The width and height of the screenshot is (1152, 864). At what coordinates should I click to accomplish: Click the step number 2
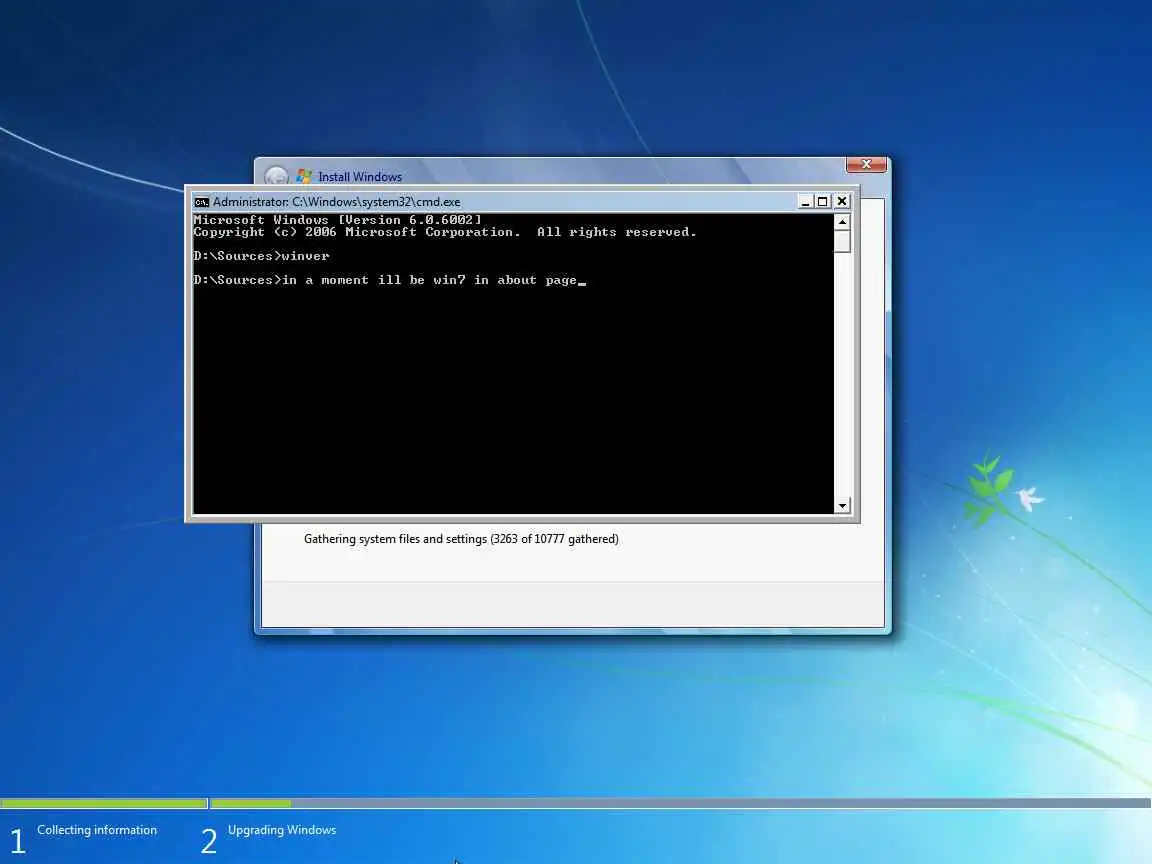pos(209,841)
